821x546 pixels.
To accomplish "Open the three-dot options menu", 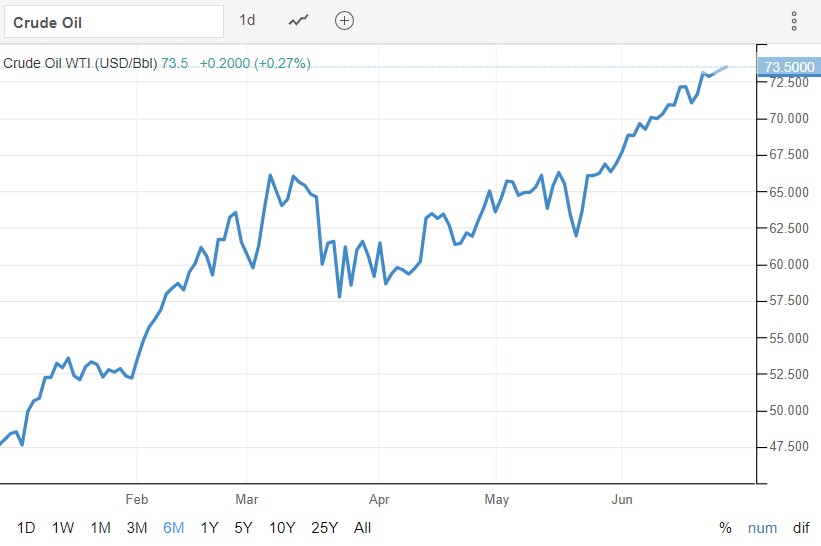I will 794,21.
